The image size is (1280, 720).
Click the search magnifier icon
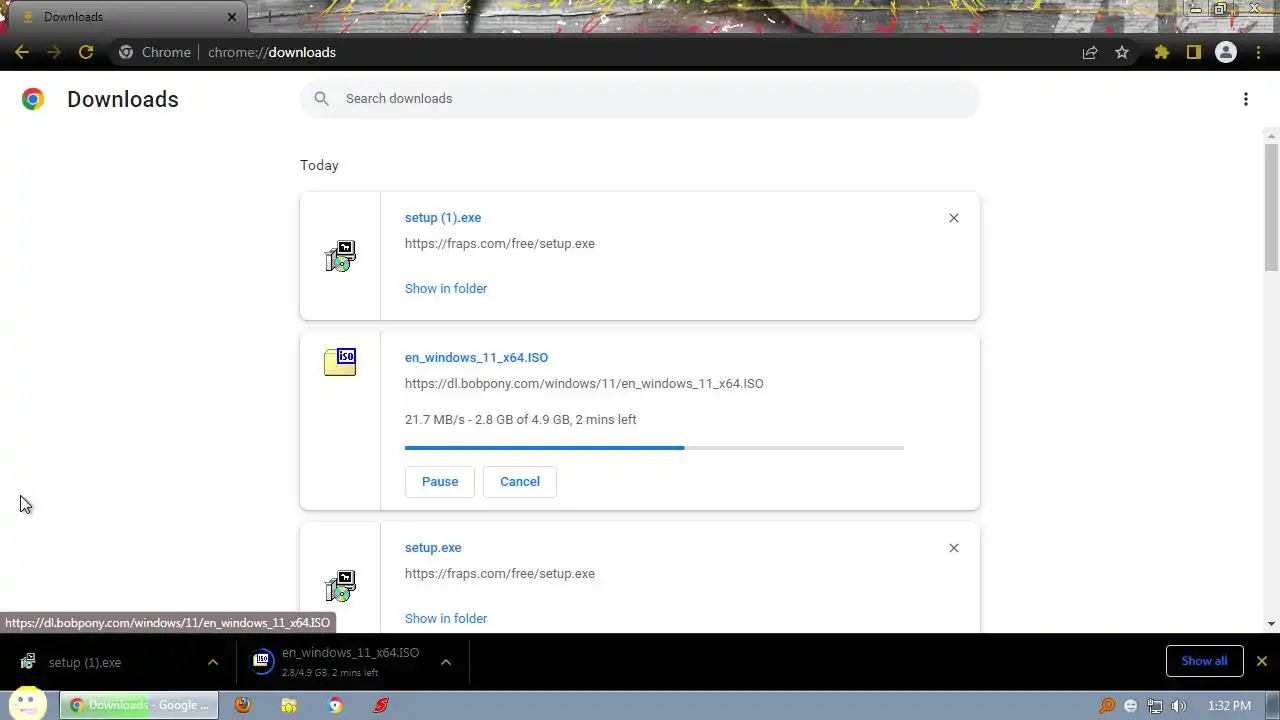click(x=321, y=98)
